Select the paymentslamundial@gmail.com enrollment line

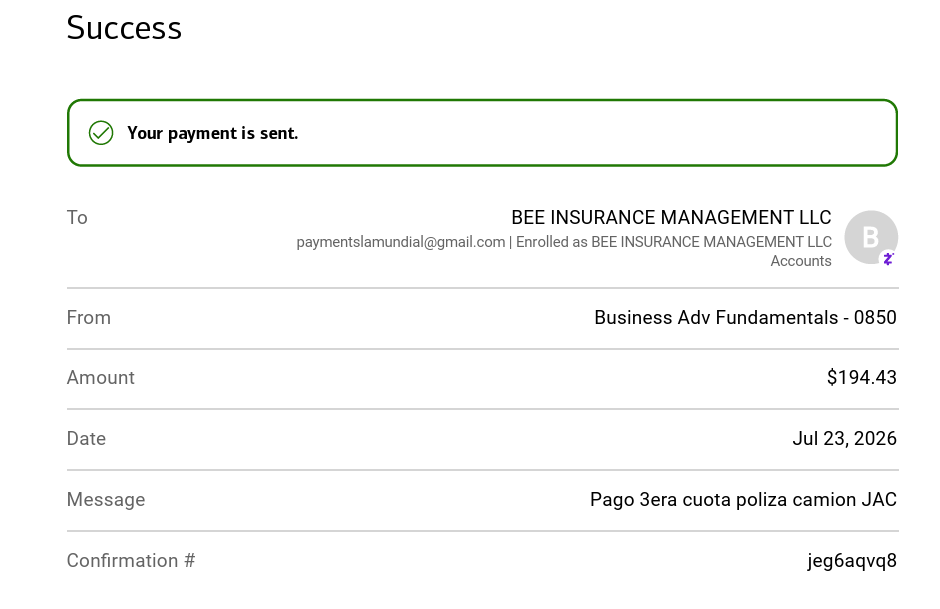point(564,242)
